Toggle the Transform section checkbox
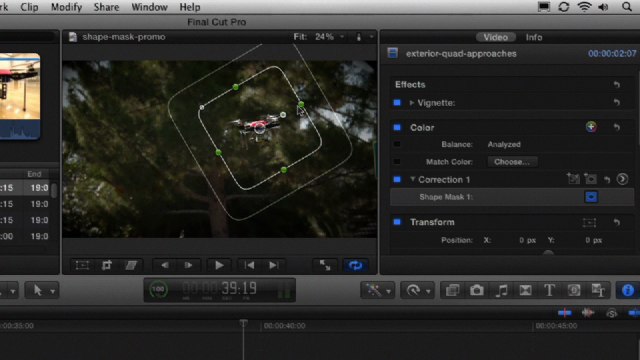 click(x=397, y=222)
